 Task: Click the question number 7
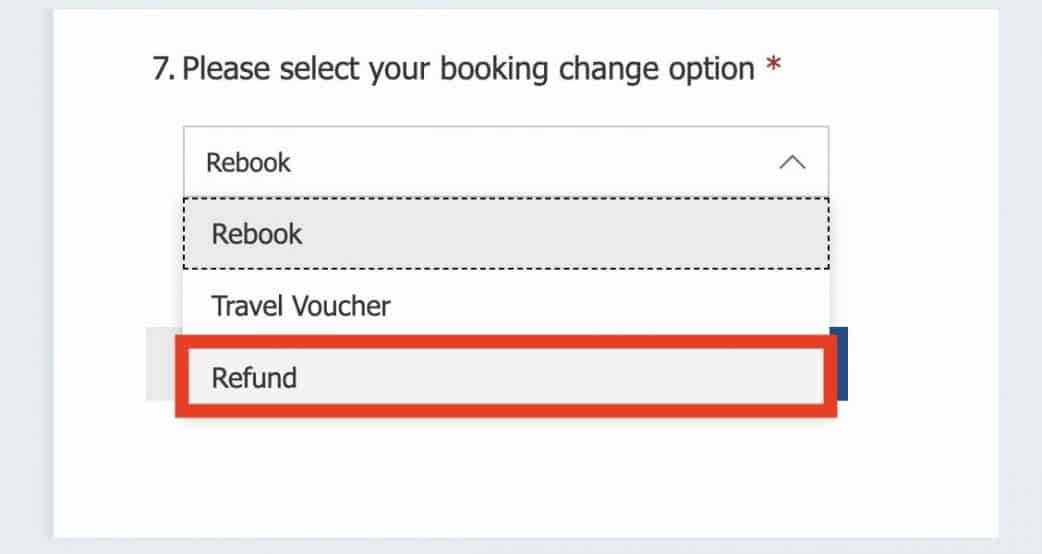pyautogui.click(x=164, y=70)
